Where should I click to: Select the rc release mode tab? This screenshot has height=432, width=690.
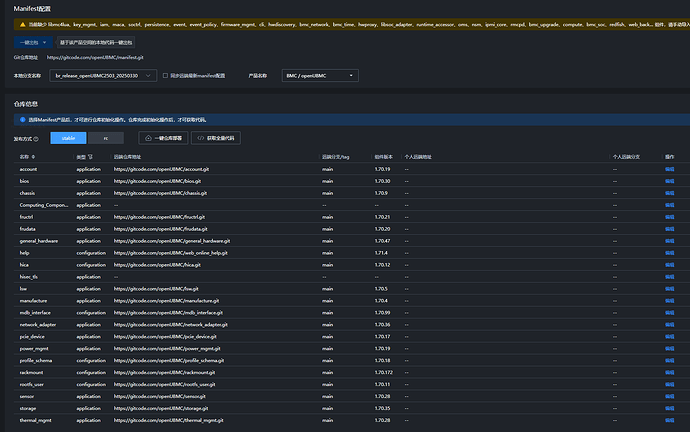coord(106,138)
